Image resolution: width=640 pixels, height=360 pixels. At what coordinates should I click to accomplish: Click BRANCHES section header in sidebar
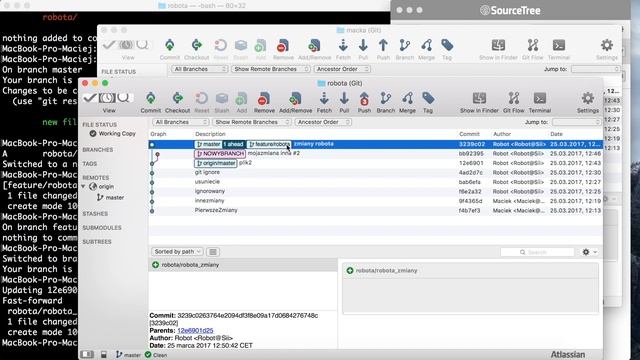(x=98, y=150)
